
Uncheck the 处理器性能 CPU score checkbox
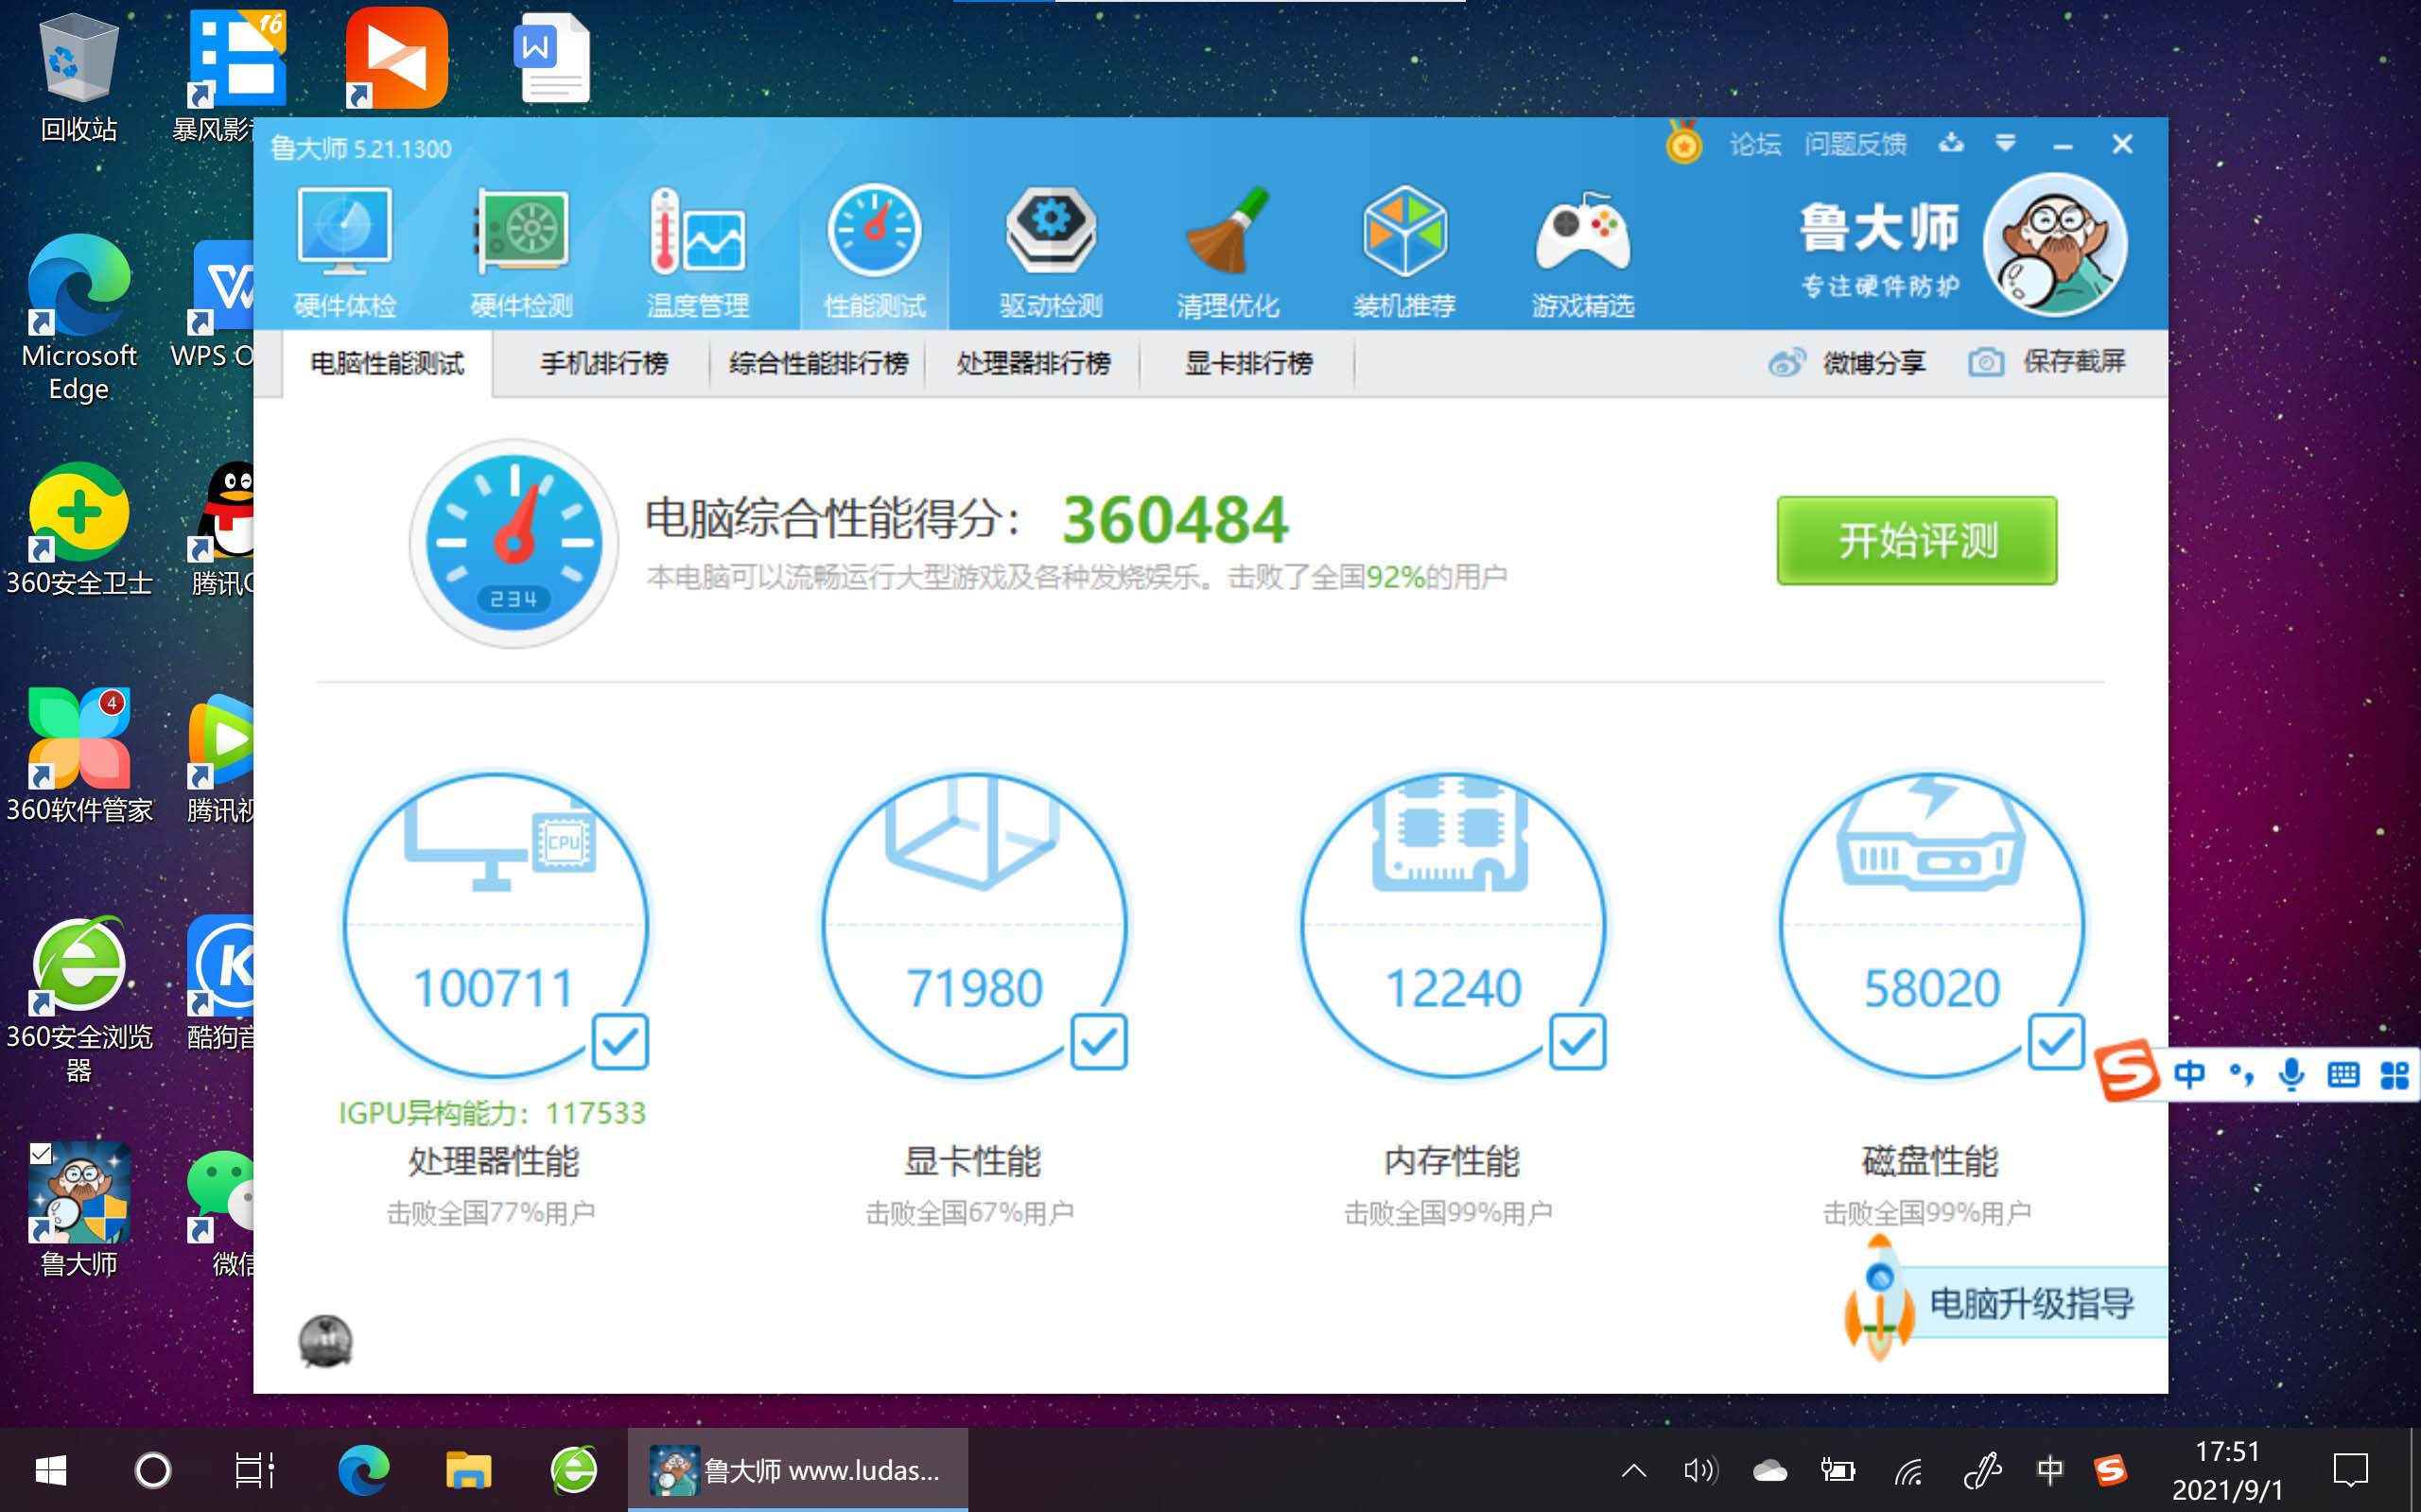pos(622,1043)
